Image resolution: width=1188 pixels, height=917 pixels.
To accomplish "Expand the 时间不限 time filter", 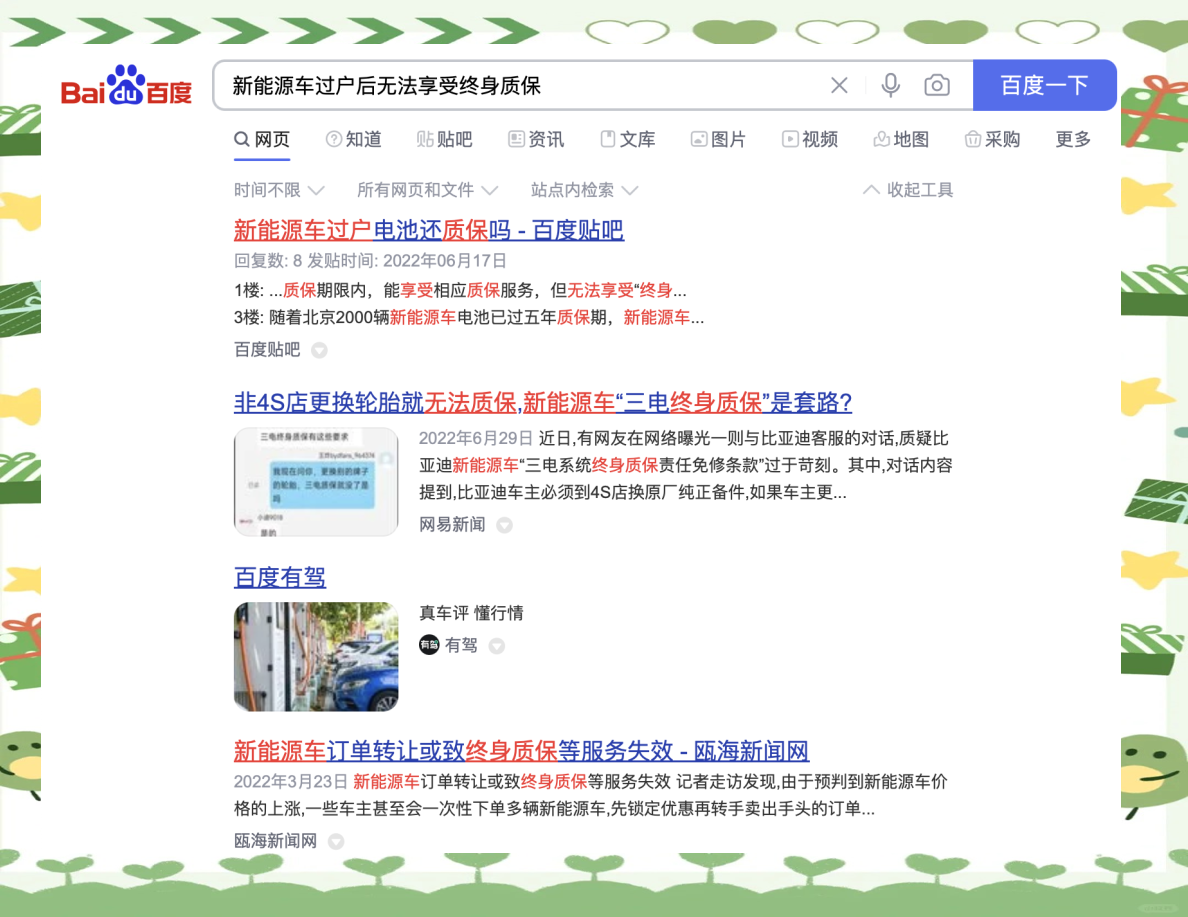I will [x=279, y=190].
